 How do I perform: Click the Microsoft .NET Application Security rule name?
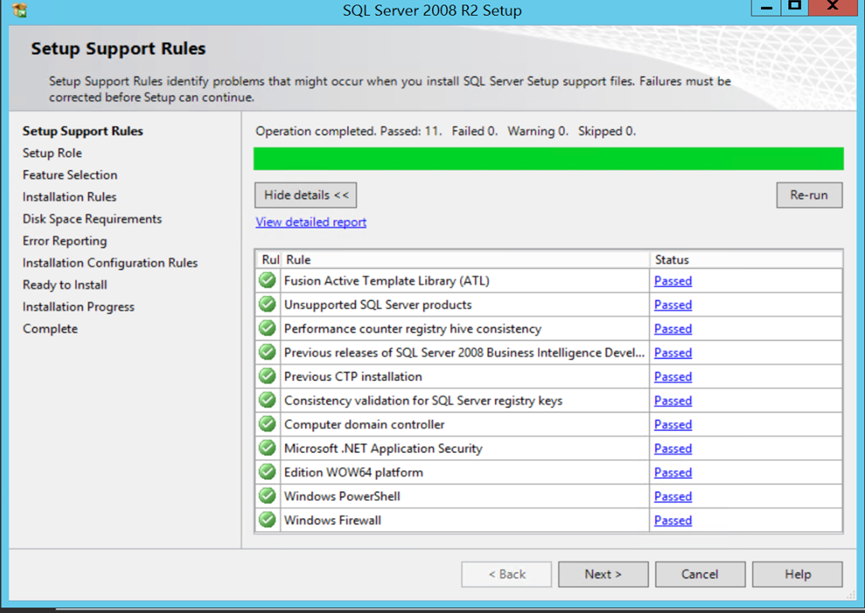(383, 449)
